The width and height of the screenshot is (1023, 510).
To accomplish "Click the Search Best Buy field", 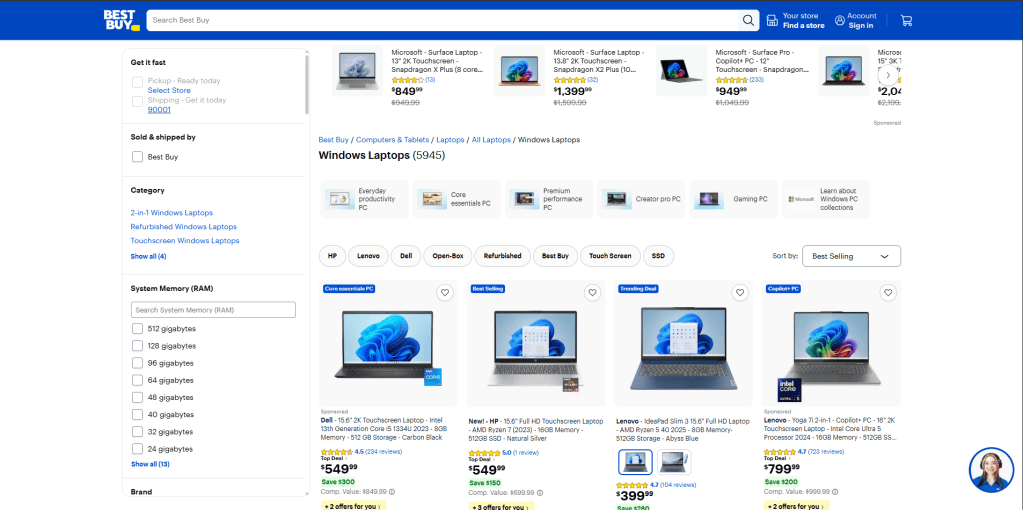I will click(444, 20).
